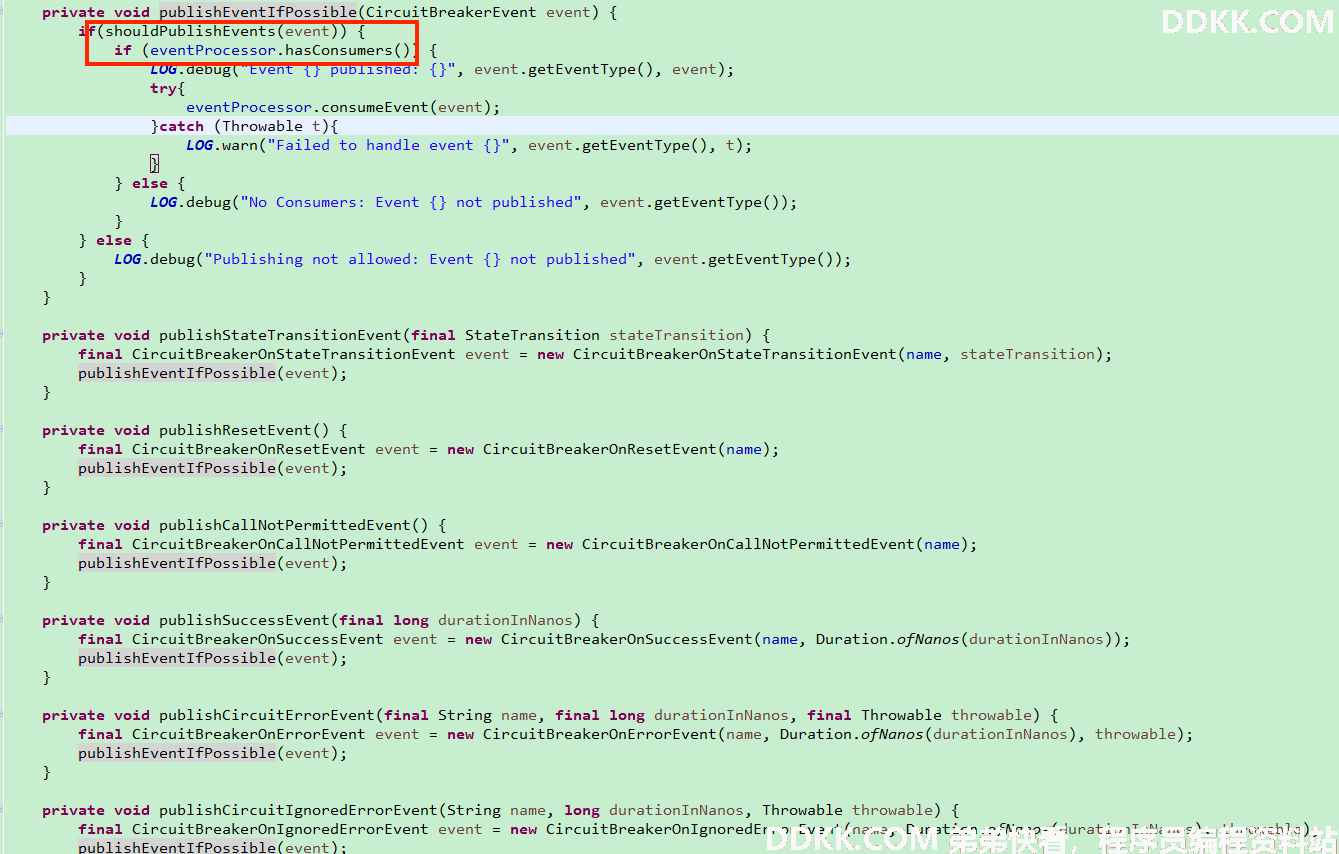Screen dimensions: 1339x854
Task: Click new CircuitBreakerOnErrorEvent constructor call
Action: (x=582, y=734)
